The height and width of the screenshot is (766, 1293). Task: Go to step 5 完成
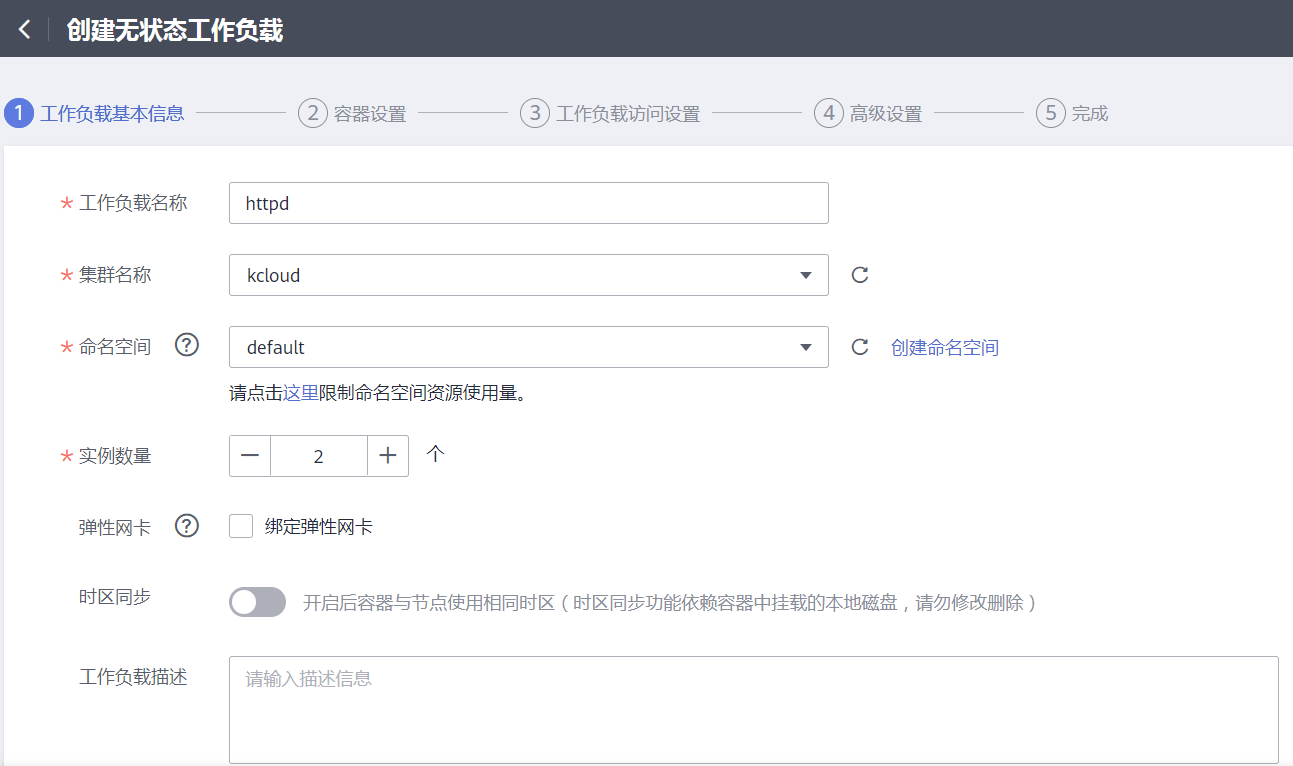[1072, 113]
